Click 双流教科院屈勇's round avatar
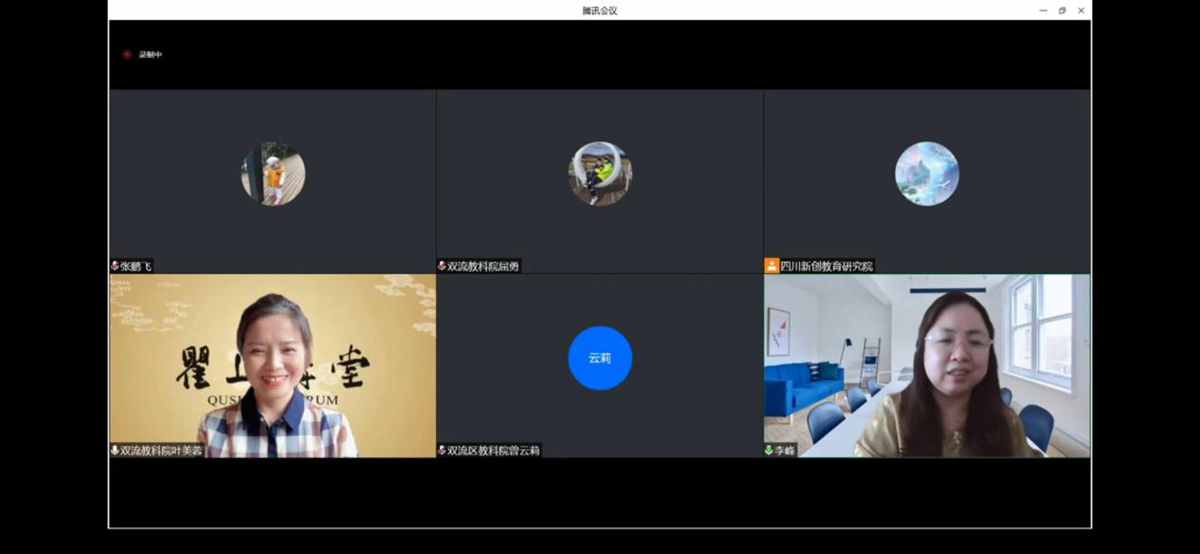This screenshot has height=554, width=1200. tap(600, 173)
